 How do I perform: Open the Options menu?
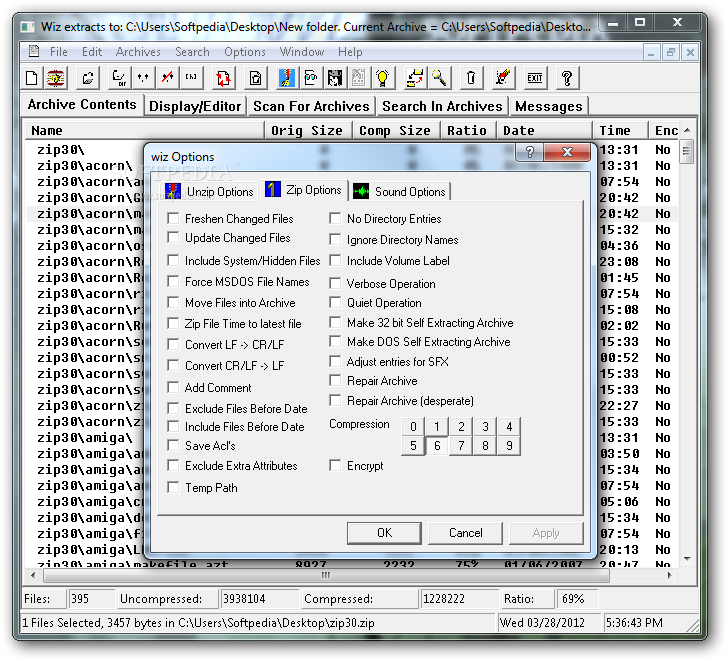[x=245, y=52]
